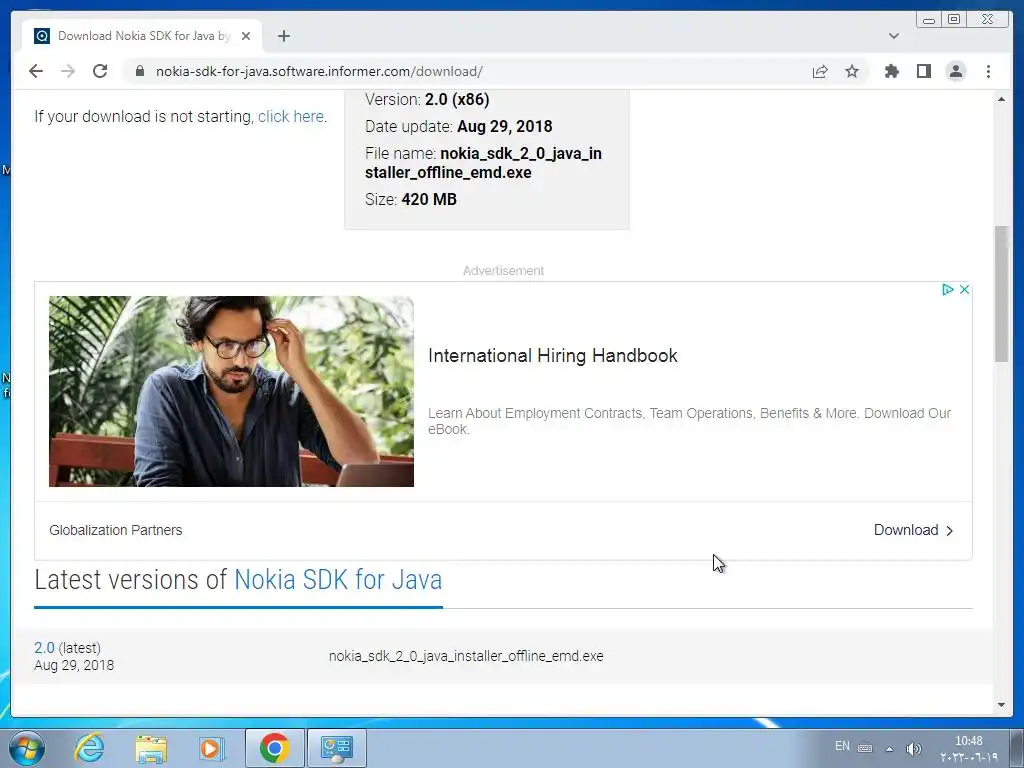Open the Chrome extensions puzzle icon
Screen dimensions: 1024x768
coord(891,71)
